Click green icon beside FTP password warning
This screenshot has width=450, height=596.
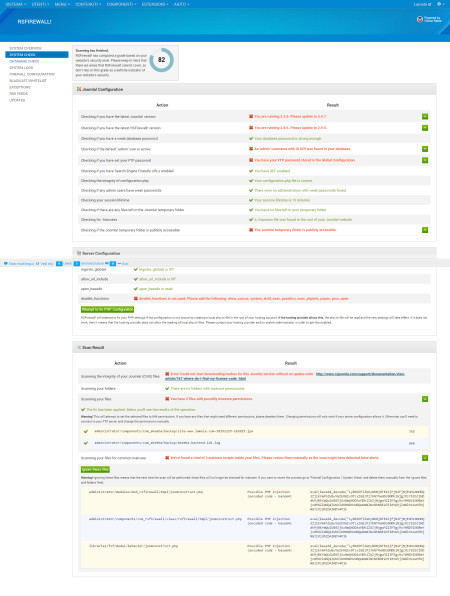[x=425, y=160]
